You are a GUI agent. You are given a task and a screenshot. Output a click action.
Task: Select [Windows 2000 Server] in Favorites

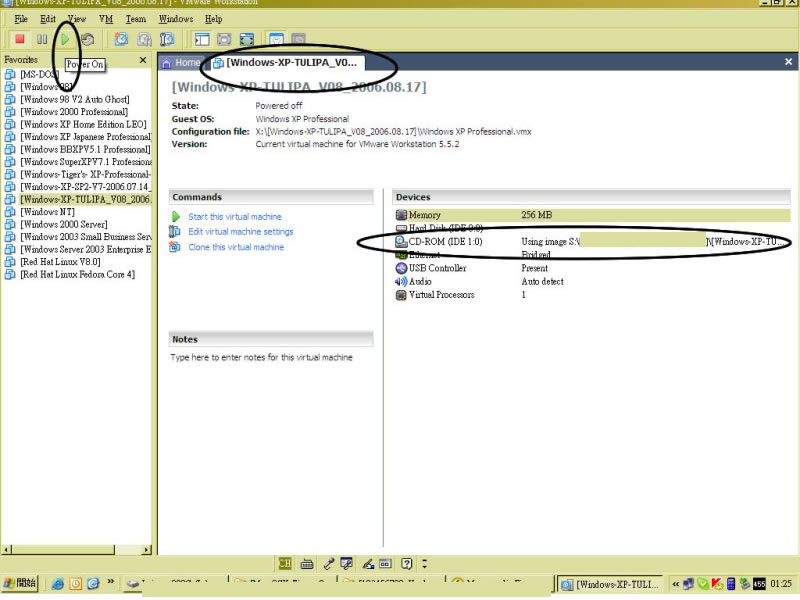tap(63, 224)
